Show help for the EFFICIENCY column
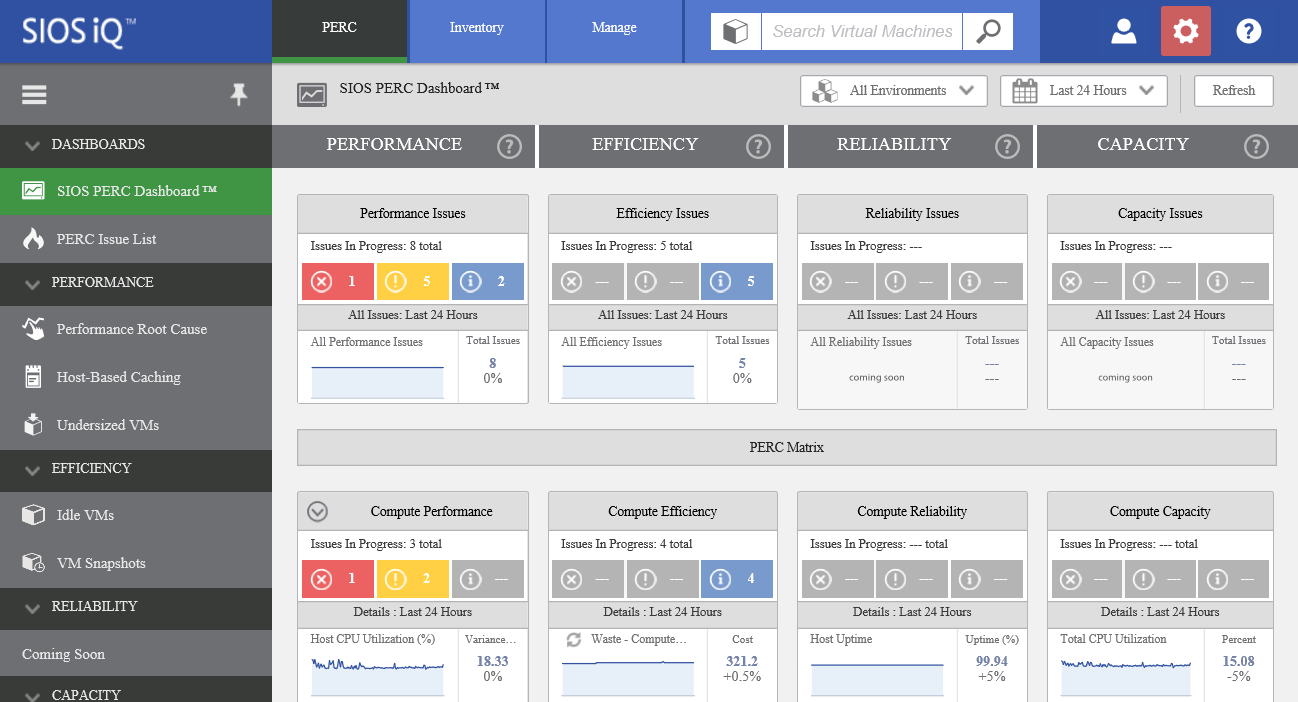This screenshot has height=702, width=1298. coord(759,146)
